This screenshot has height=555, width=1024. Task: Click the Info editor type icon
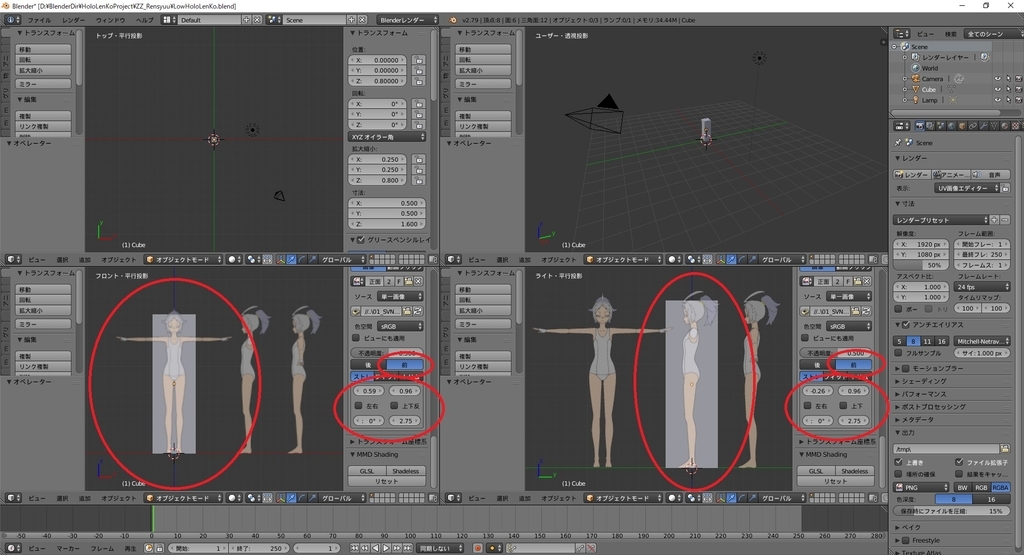click(x=12, y=20)
